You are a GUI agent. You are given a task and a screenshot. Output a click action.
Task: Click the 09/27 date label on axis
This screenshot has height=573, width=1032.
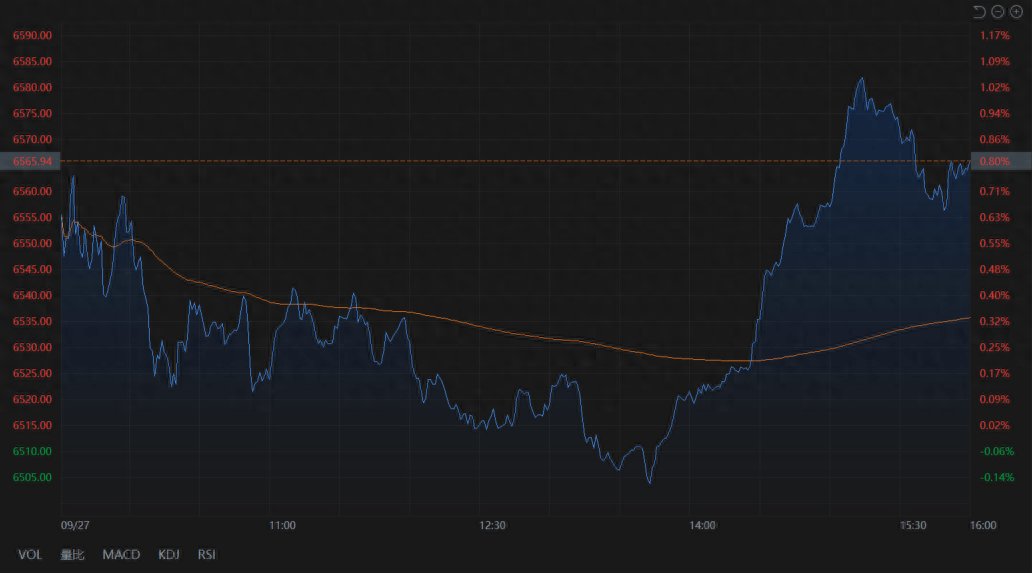click(75, 525)
